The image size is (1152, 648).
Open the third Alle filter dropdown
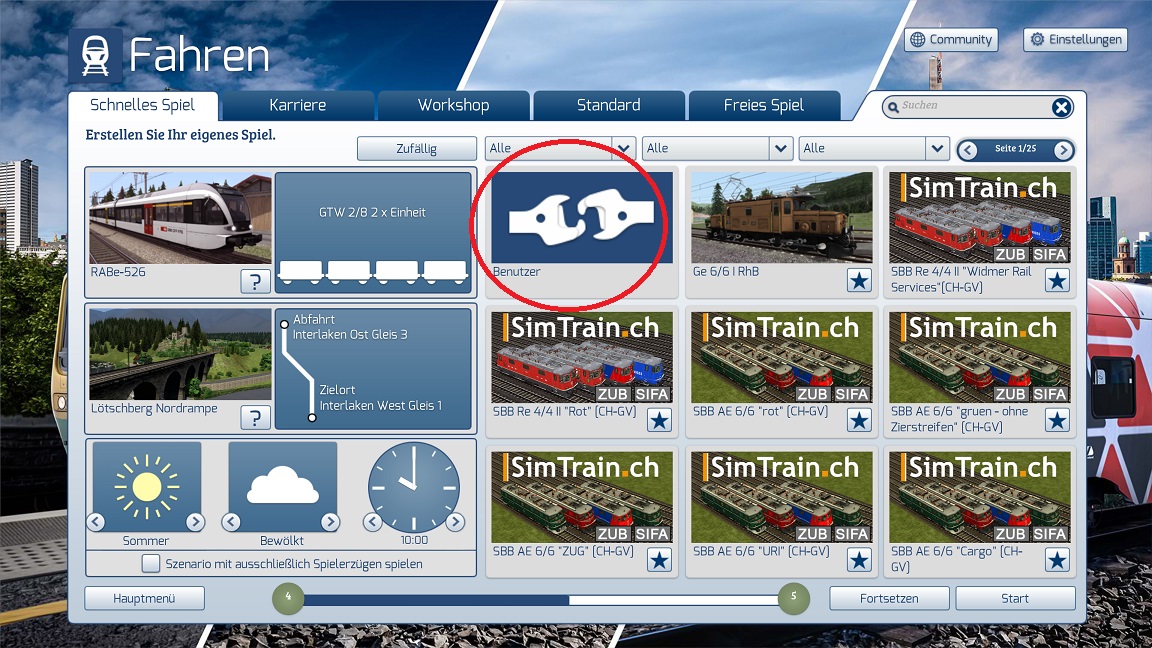click(874, 148)
